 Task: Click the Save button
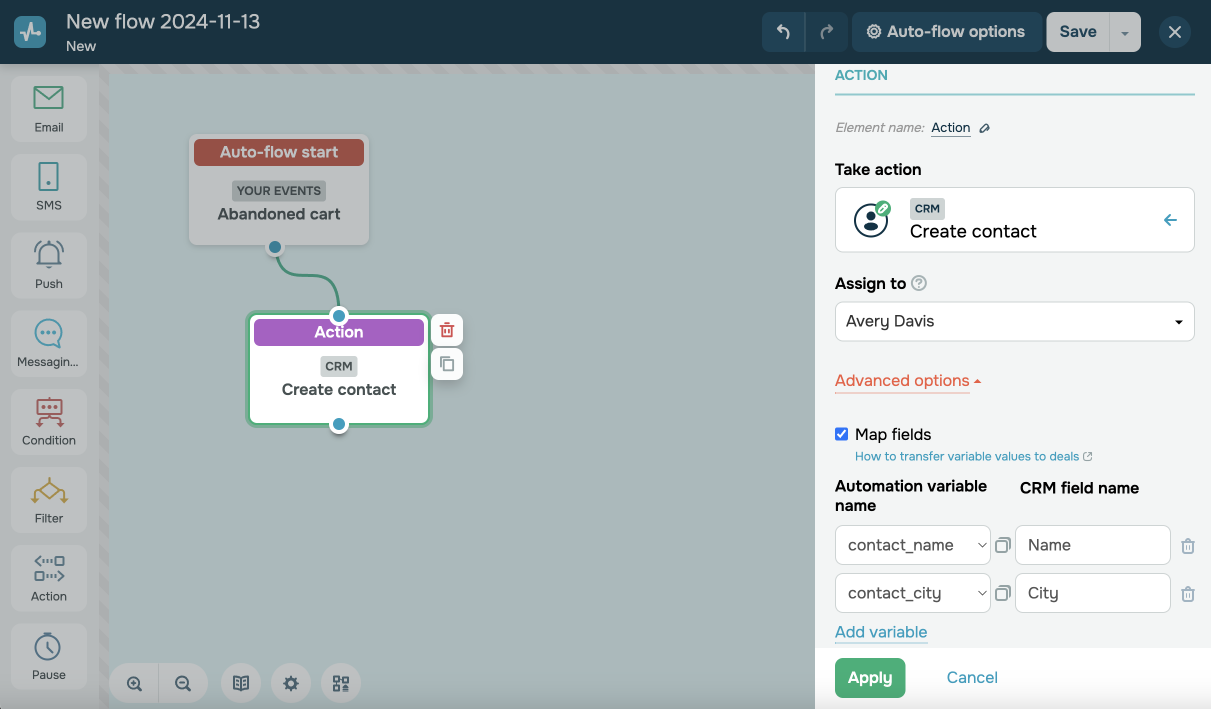coord(1078,32)
